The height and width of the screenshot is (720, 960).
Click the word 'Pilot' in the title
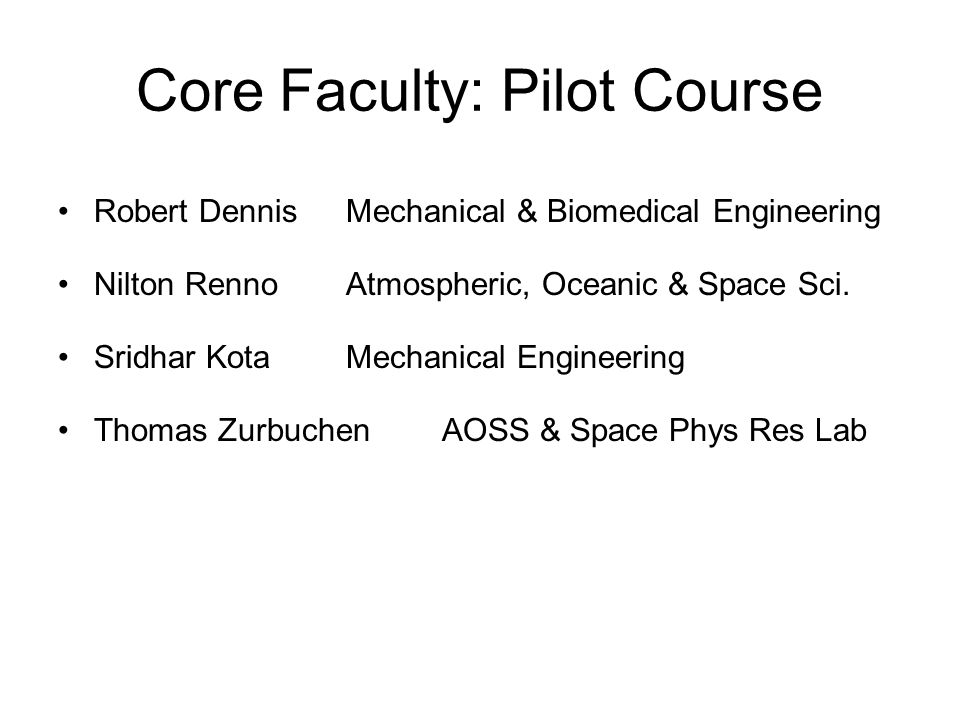click(x=558, y=91)
